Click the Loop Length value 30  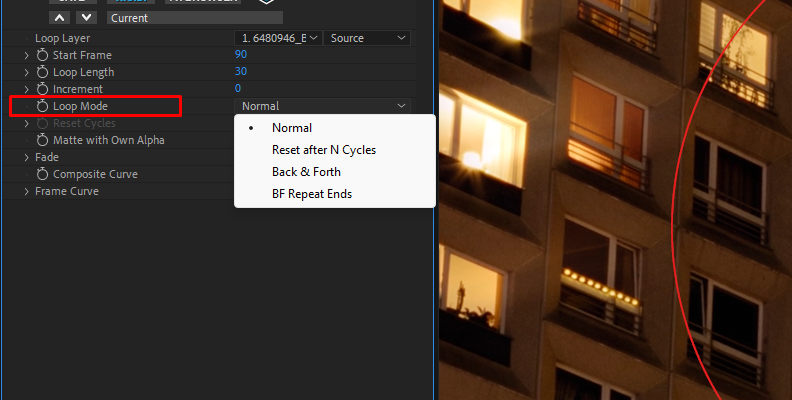point(240,72)
